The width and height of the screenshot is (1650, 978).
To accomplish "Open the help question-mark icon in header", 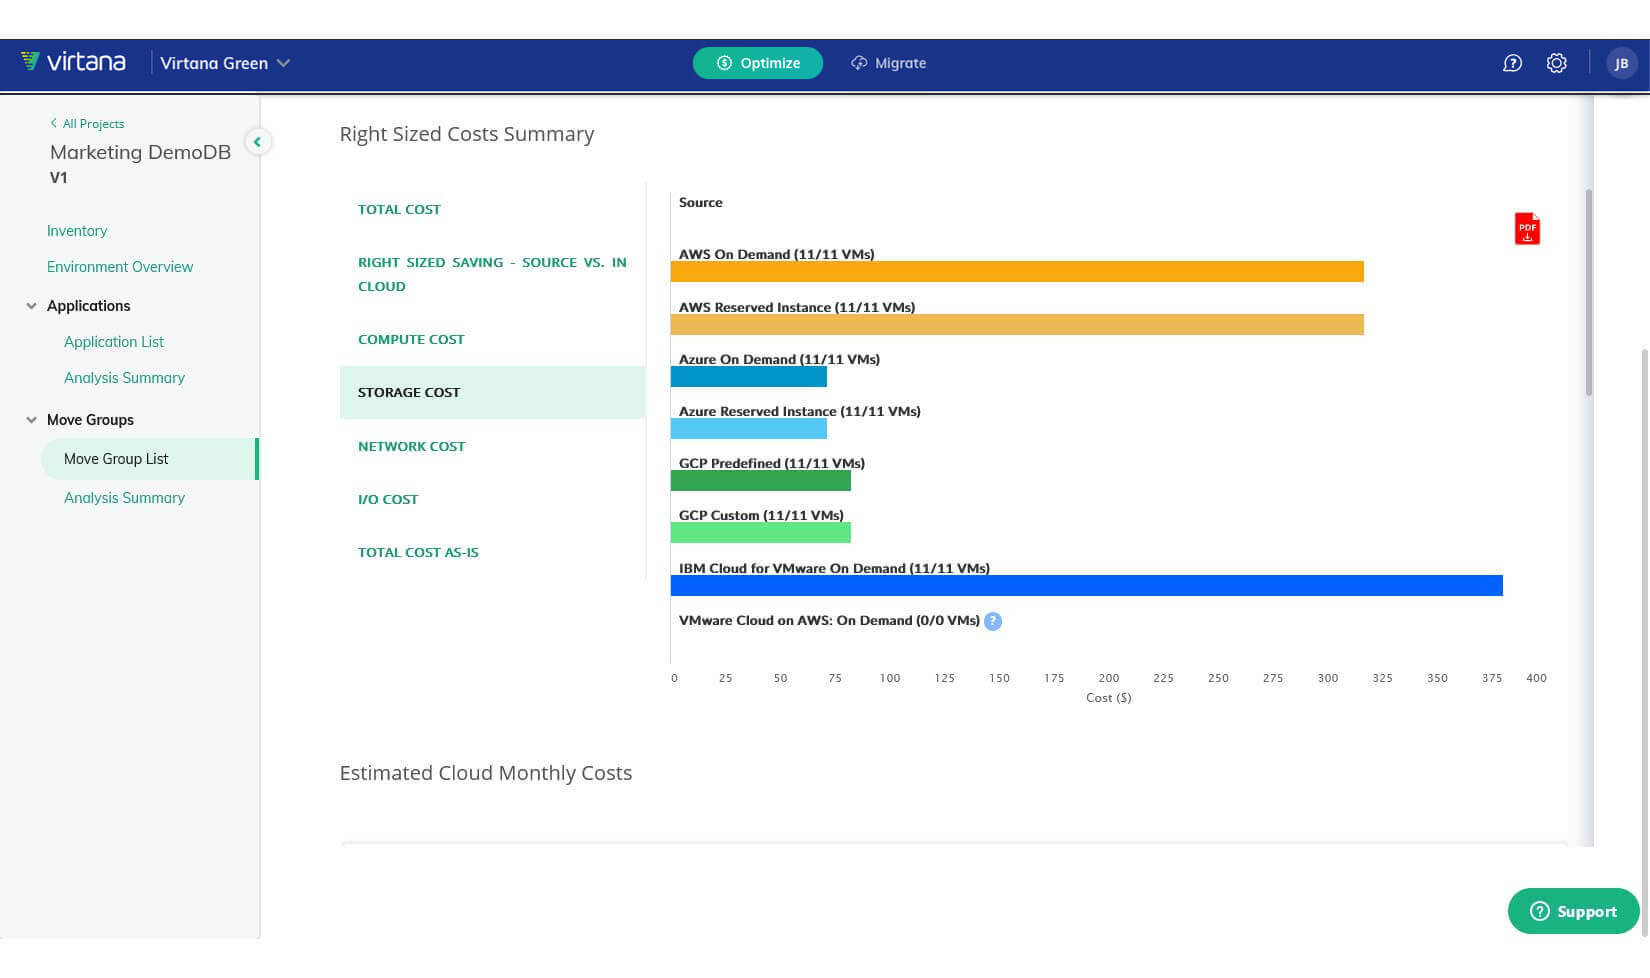I will [x=1512, y=63].
